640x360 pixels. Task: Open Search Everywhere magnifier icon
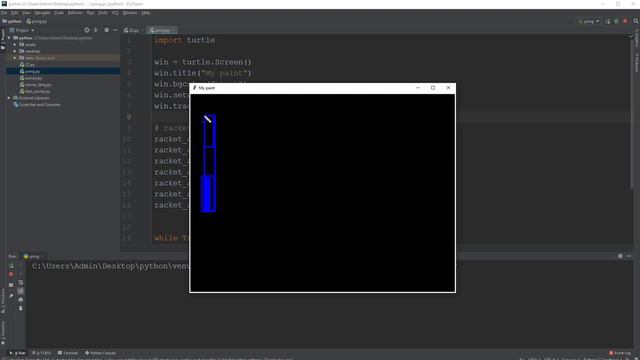pos(636,21)
